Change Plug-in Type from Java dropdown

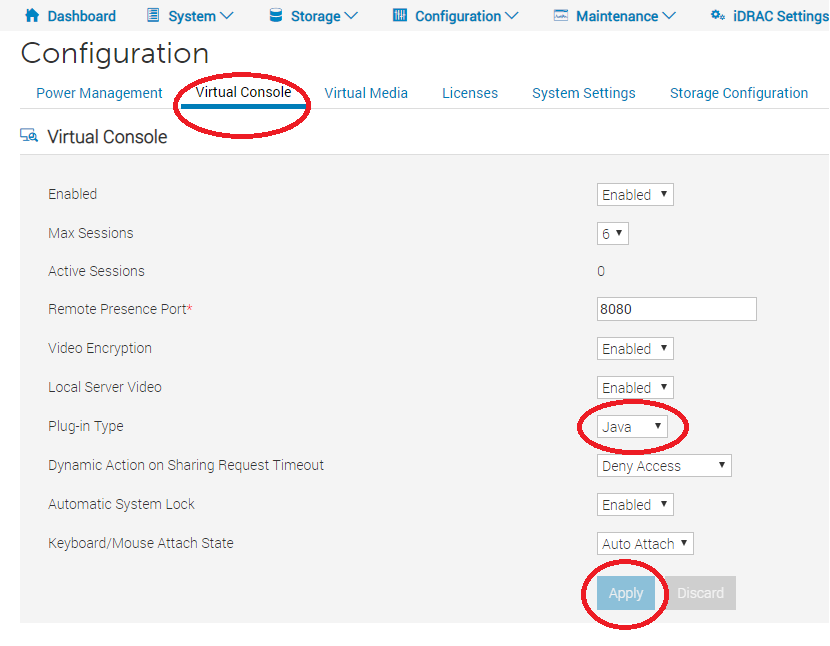[634, 426]
